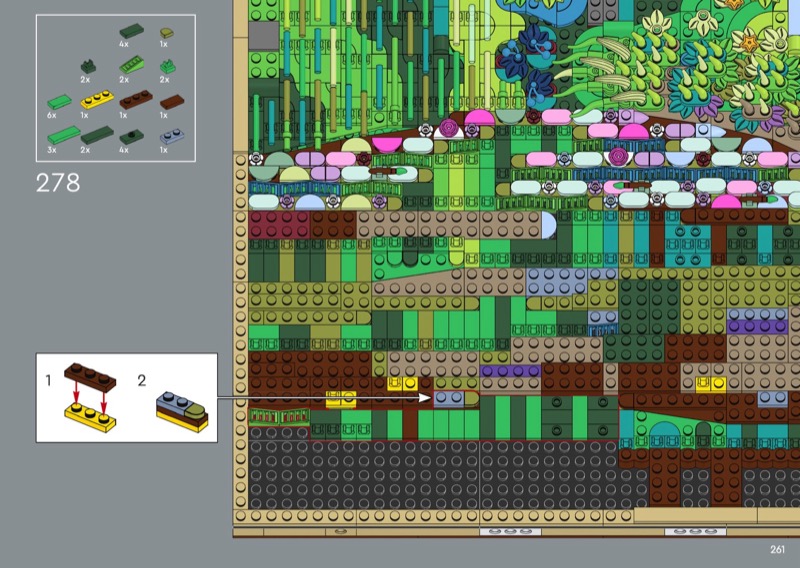Click the smooth brown tile part, 1x
This screenshot has height=568, width=800.
(x=171, y=101)
